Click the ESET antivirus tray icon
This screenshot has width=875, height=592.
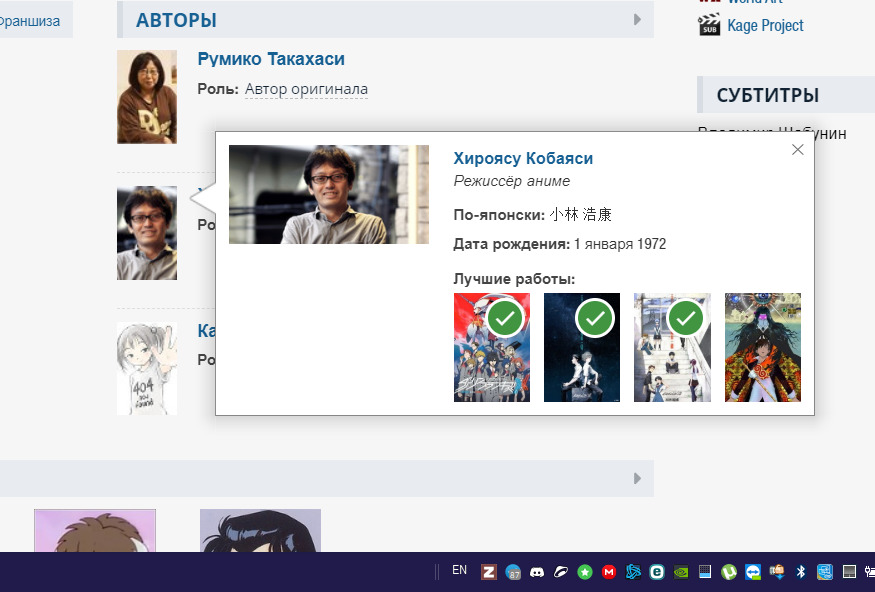click(657, 572)
